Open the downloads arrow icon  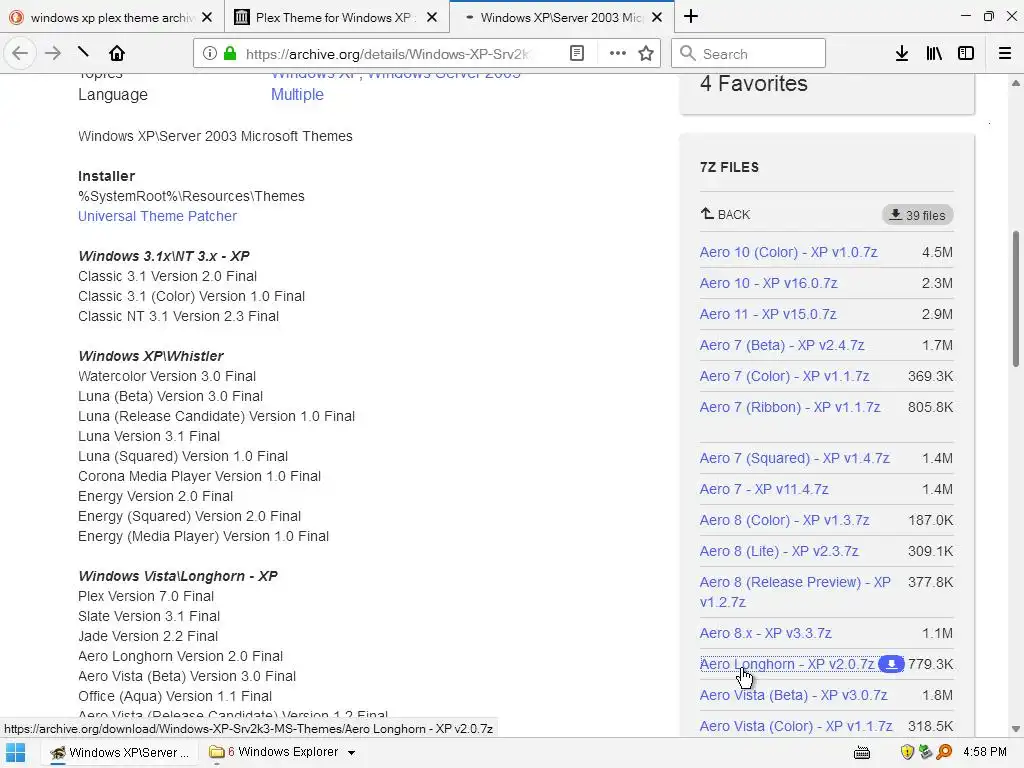coord(902,53)
